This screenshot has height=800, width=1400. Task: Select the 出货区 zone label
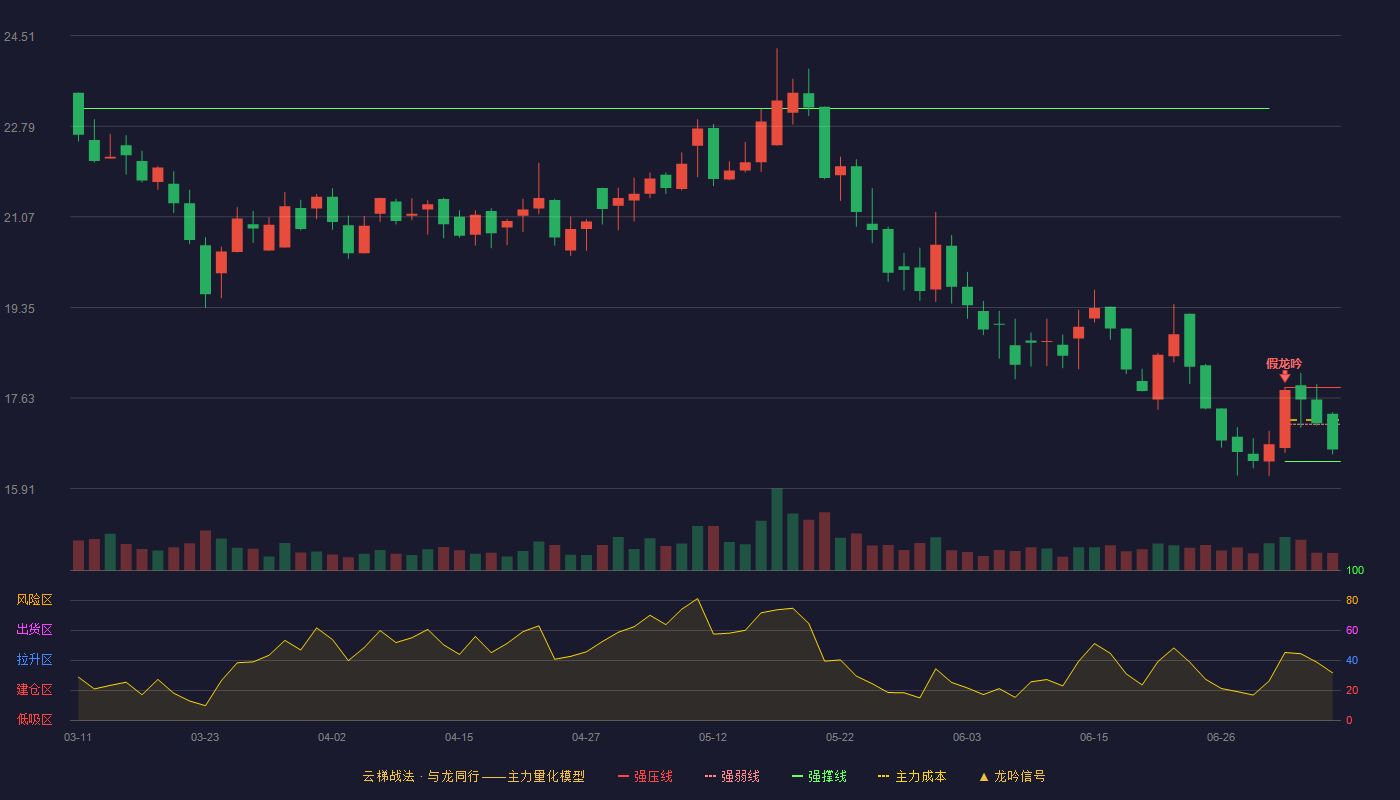(x=34, y=630)
